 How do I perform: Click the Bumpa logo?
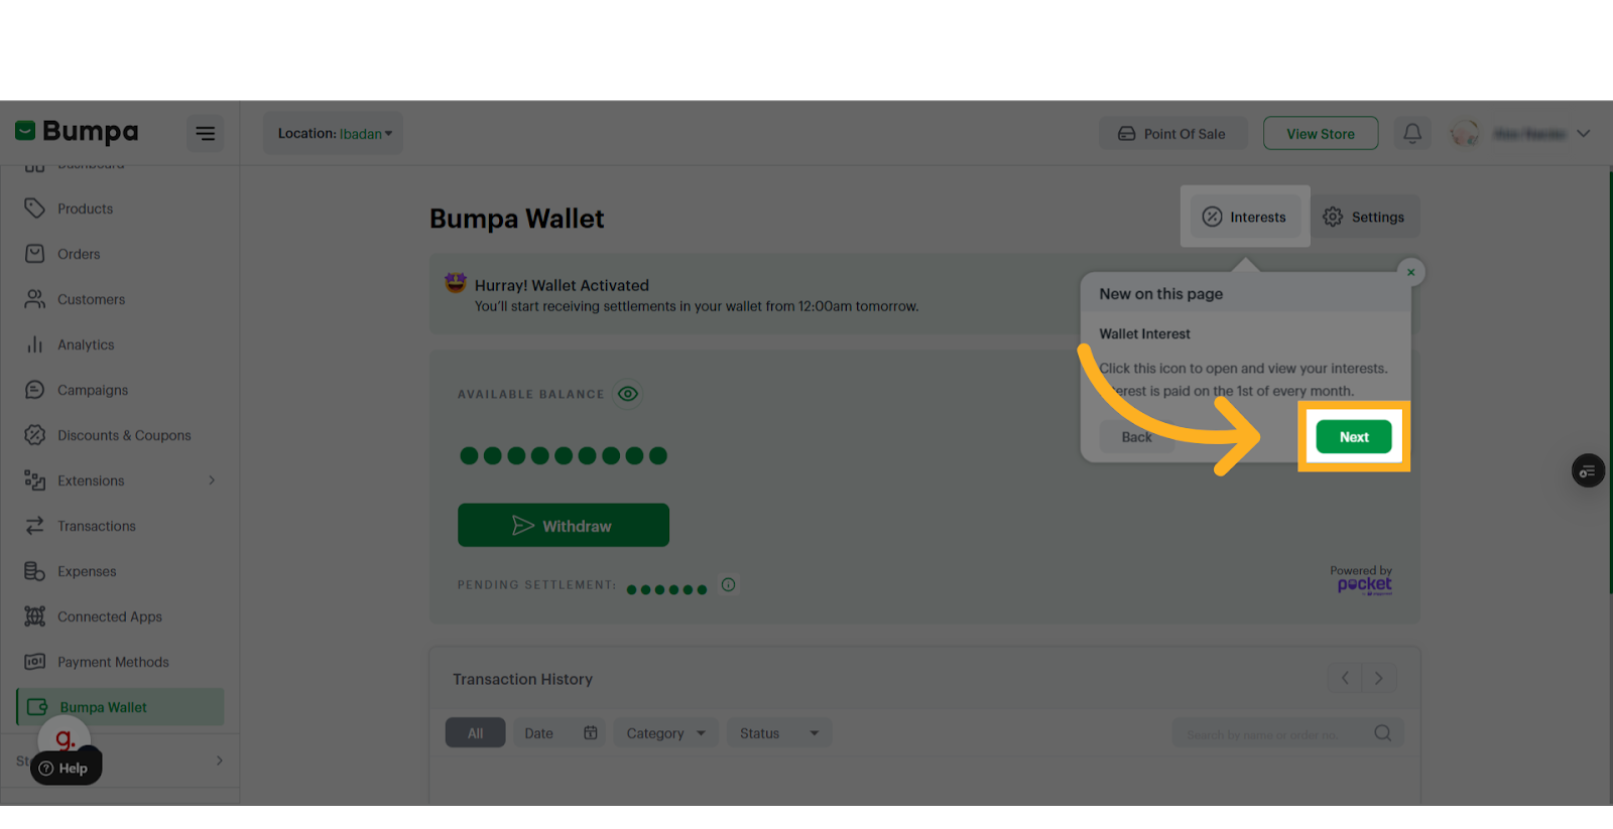77,131
